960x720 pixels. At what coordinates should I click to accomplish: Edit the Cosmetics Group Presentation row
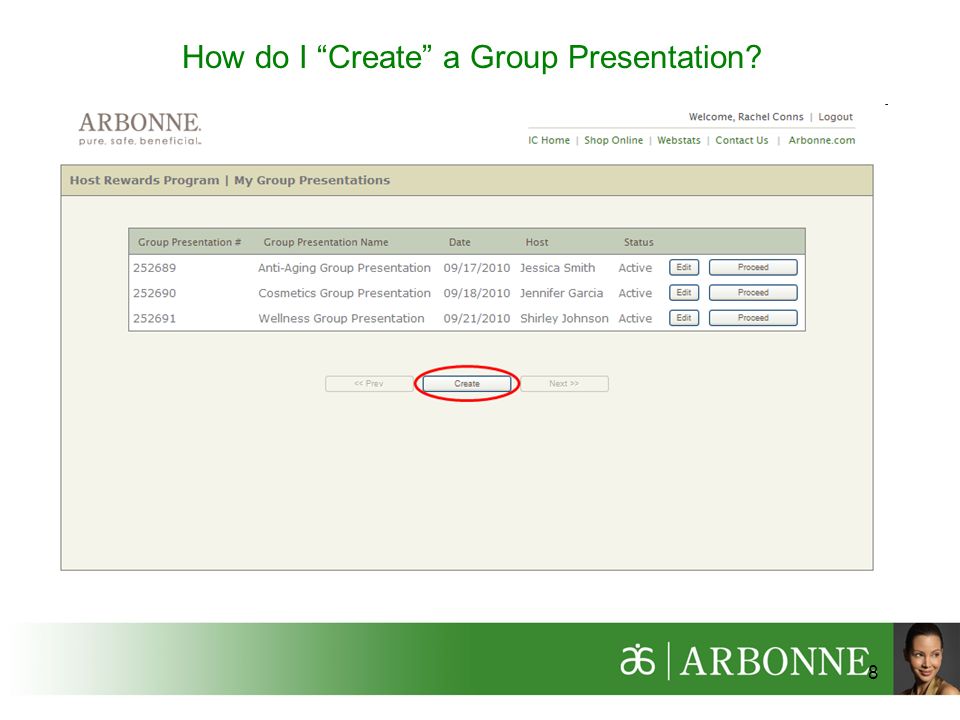[684, 293]
